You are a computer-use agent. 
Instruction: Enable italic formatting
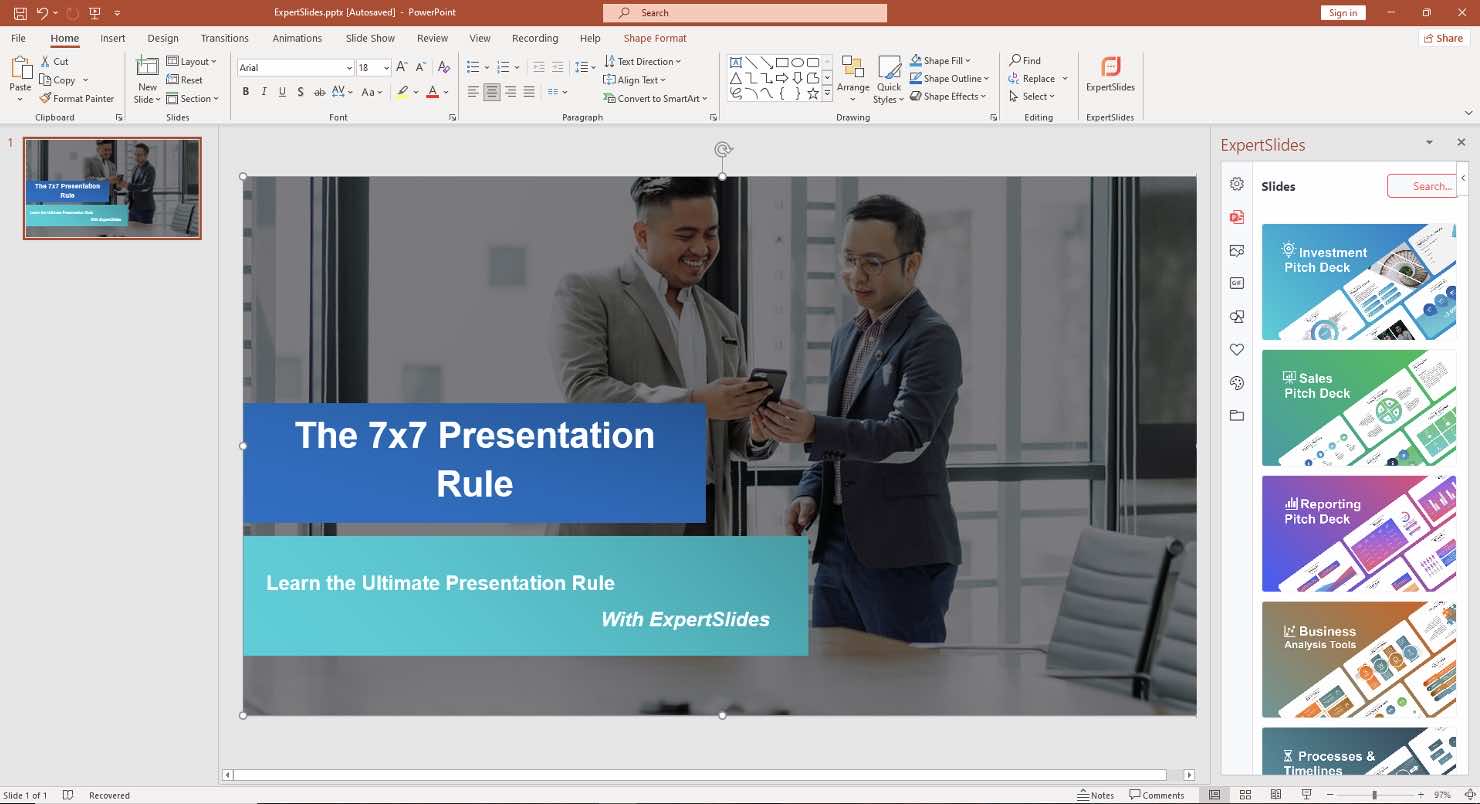pyautogui.click(x=263, y=91)
